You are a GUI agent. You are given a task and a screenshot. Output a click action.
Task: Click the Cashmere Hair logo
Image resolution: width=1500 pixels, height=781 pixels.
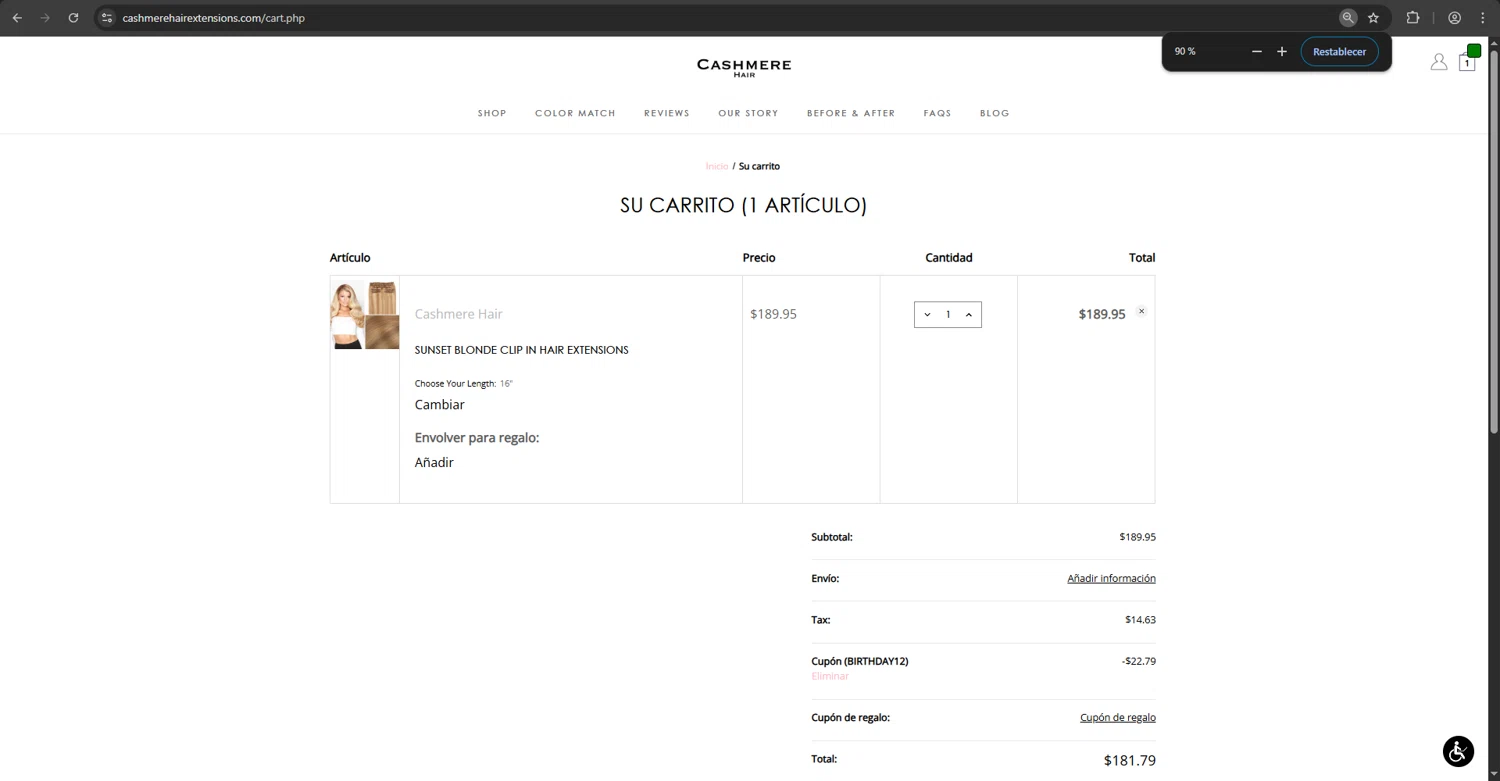744,68
